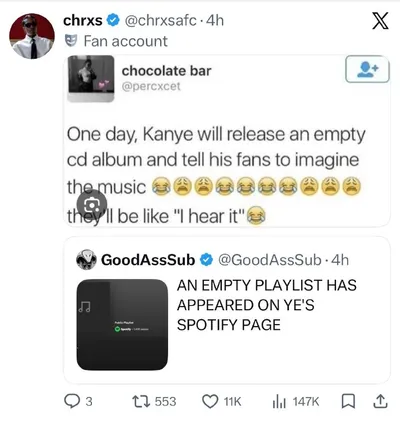Tap the camera lens search overlay icon
The width and height of the screenshot is (400, 423).
92,205
